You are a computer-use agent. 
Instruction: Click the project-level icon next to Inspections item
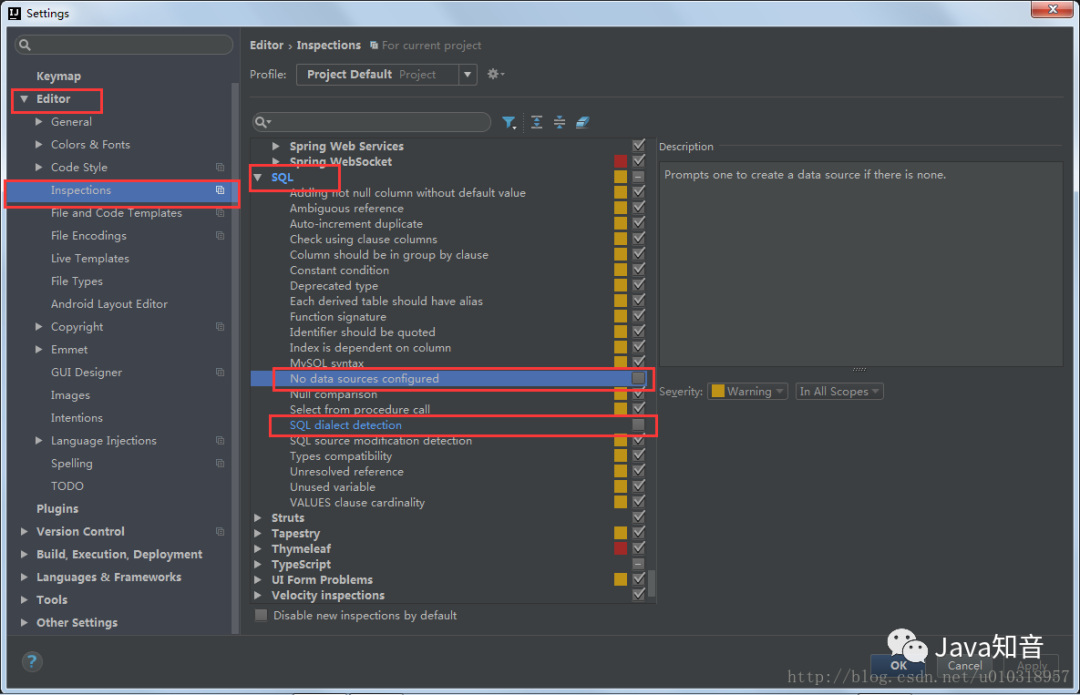point(220,190)
